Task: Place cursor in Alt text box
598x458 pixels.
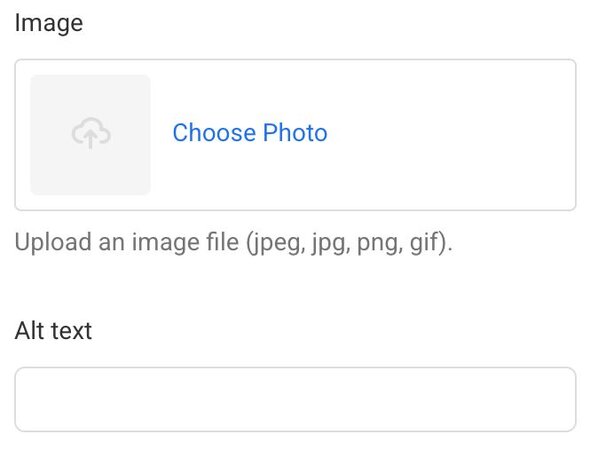Action: click(x=295, y=399)
